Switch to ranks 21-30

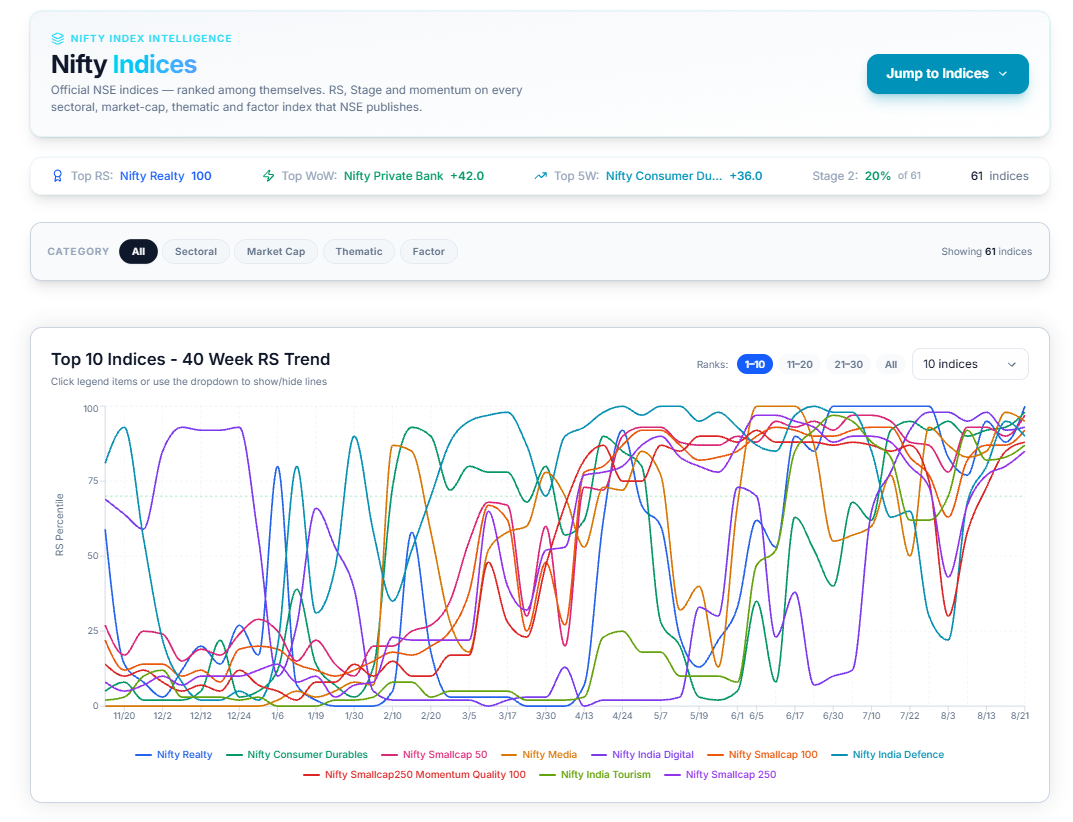coord(849,364)
